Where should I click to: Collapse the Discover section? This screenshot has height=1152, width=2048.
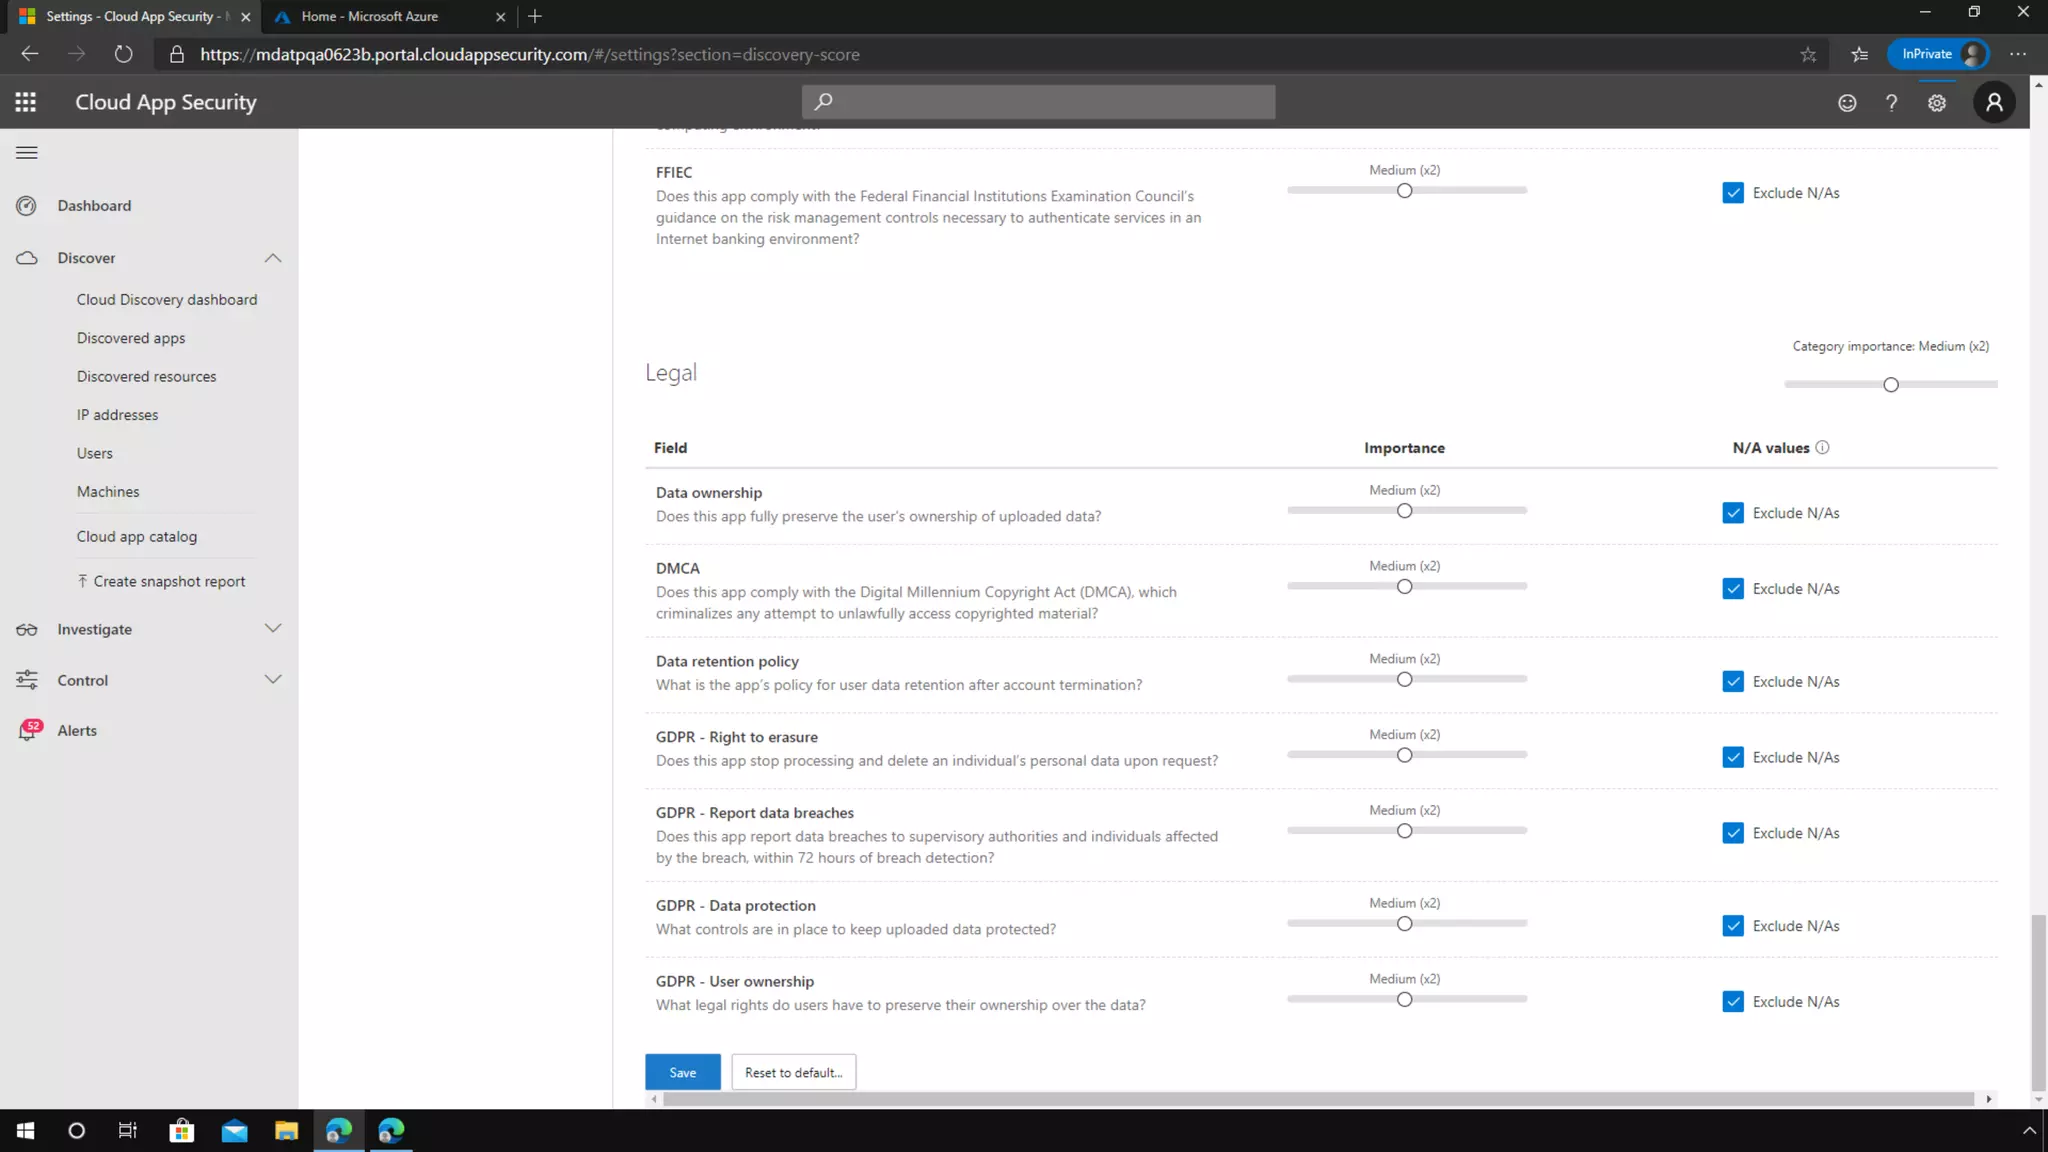(273, 258)
